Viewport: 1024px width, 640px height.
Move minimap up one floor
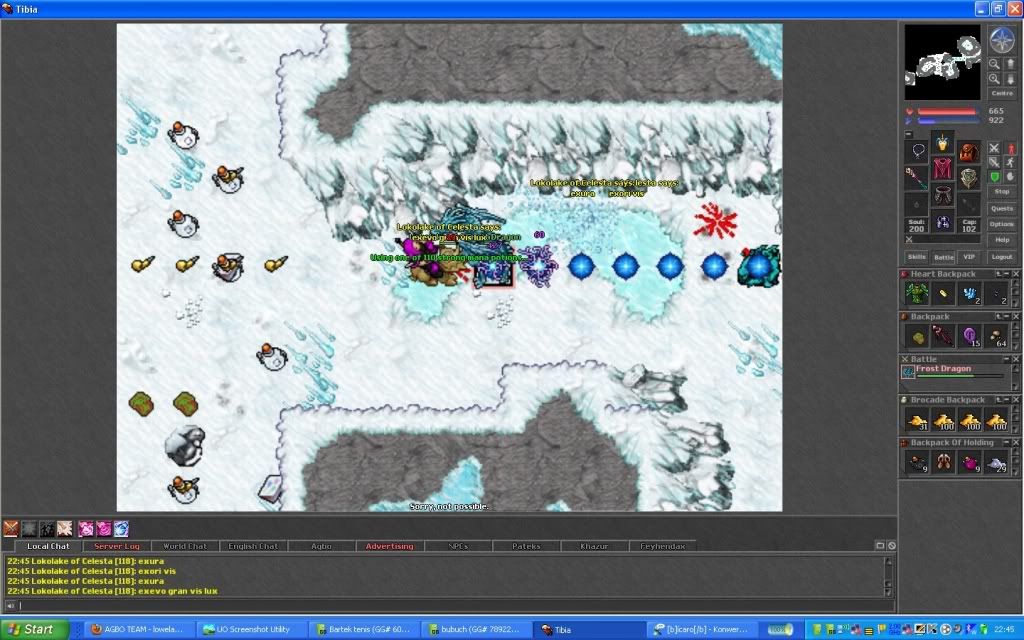tap(1010, 64)
